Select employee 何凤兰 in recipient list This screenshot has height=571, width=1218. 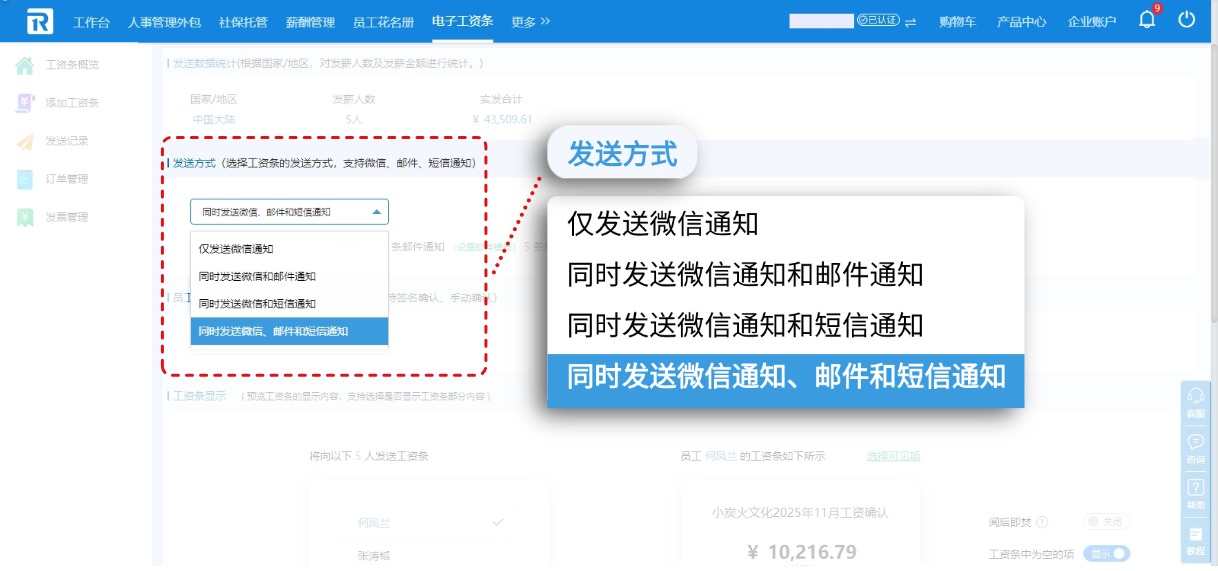pyautogui.click(x=375, y=522)
